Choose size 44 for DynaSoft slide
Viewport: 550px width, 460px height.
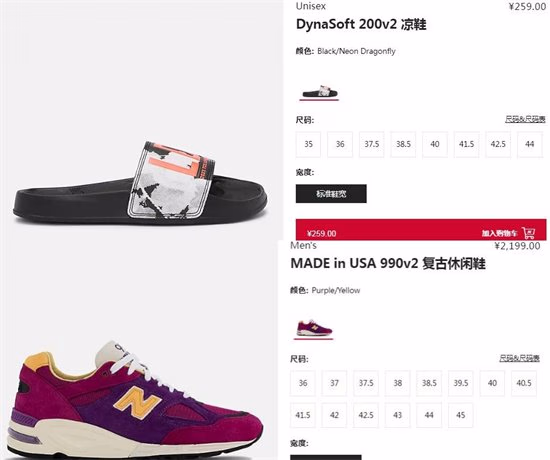[x=529, y=144]
